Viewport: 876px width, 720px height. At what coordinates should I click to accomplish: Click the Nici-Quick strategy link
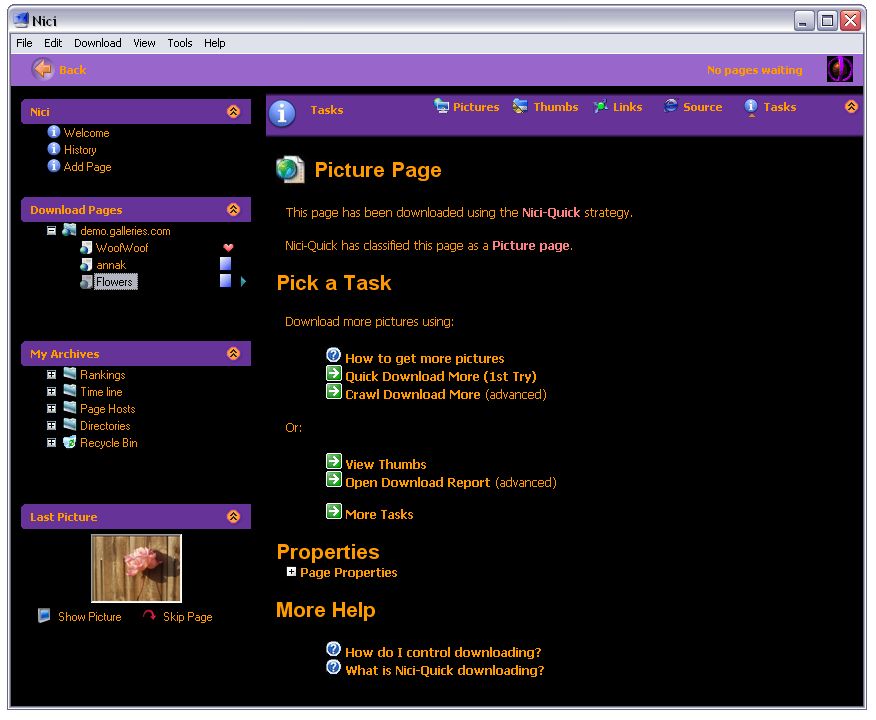pyautogui.click(x=551, y=212)
